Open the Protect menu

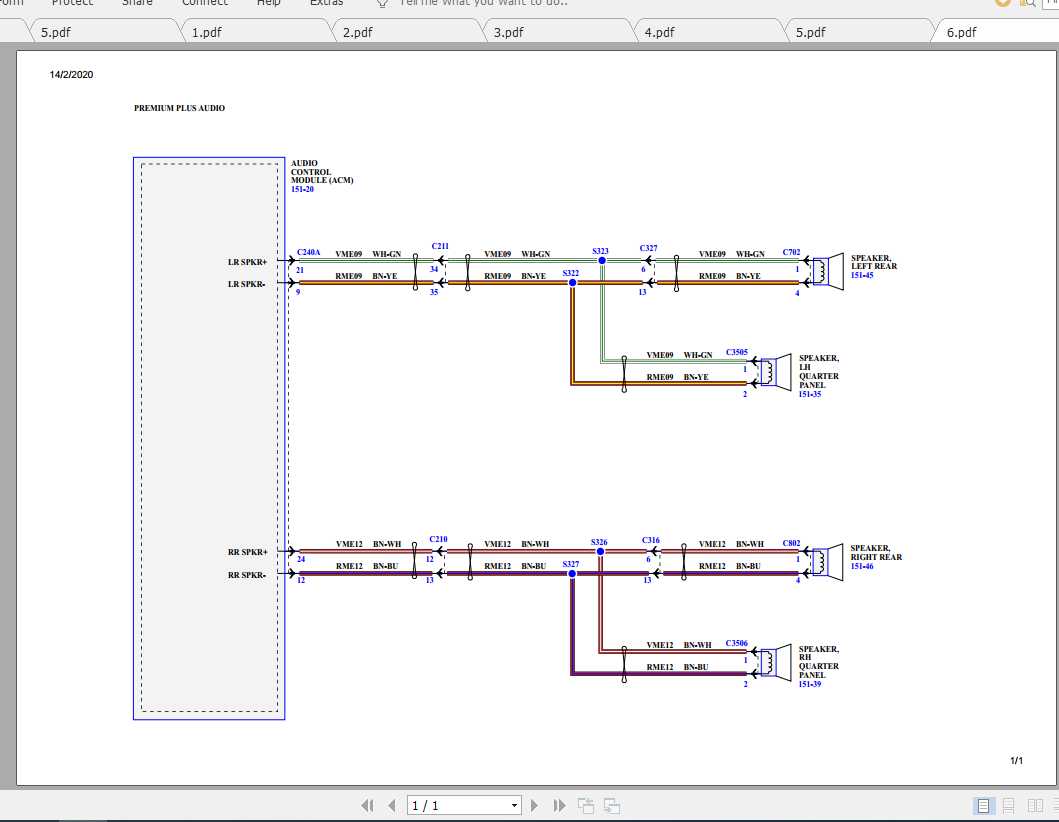tap(72, 4)
